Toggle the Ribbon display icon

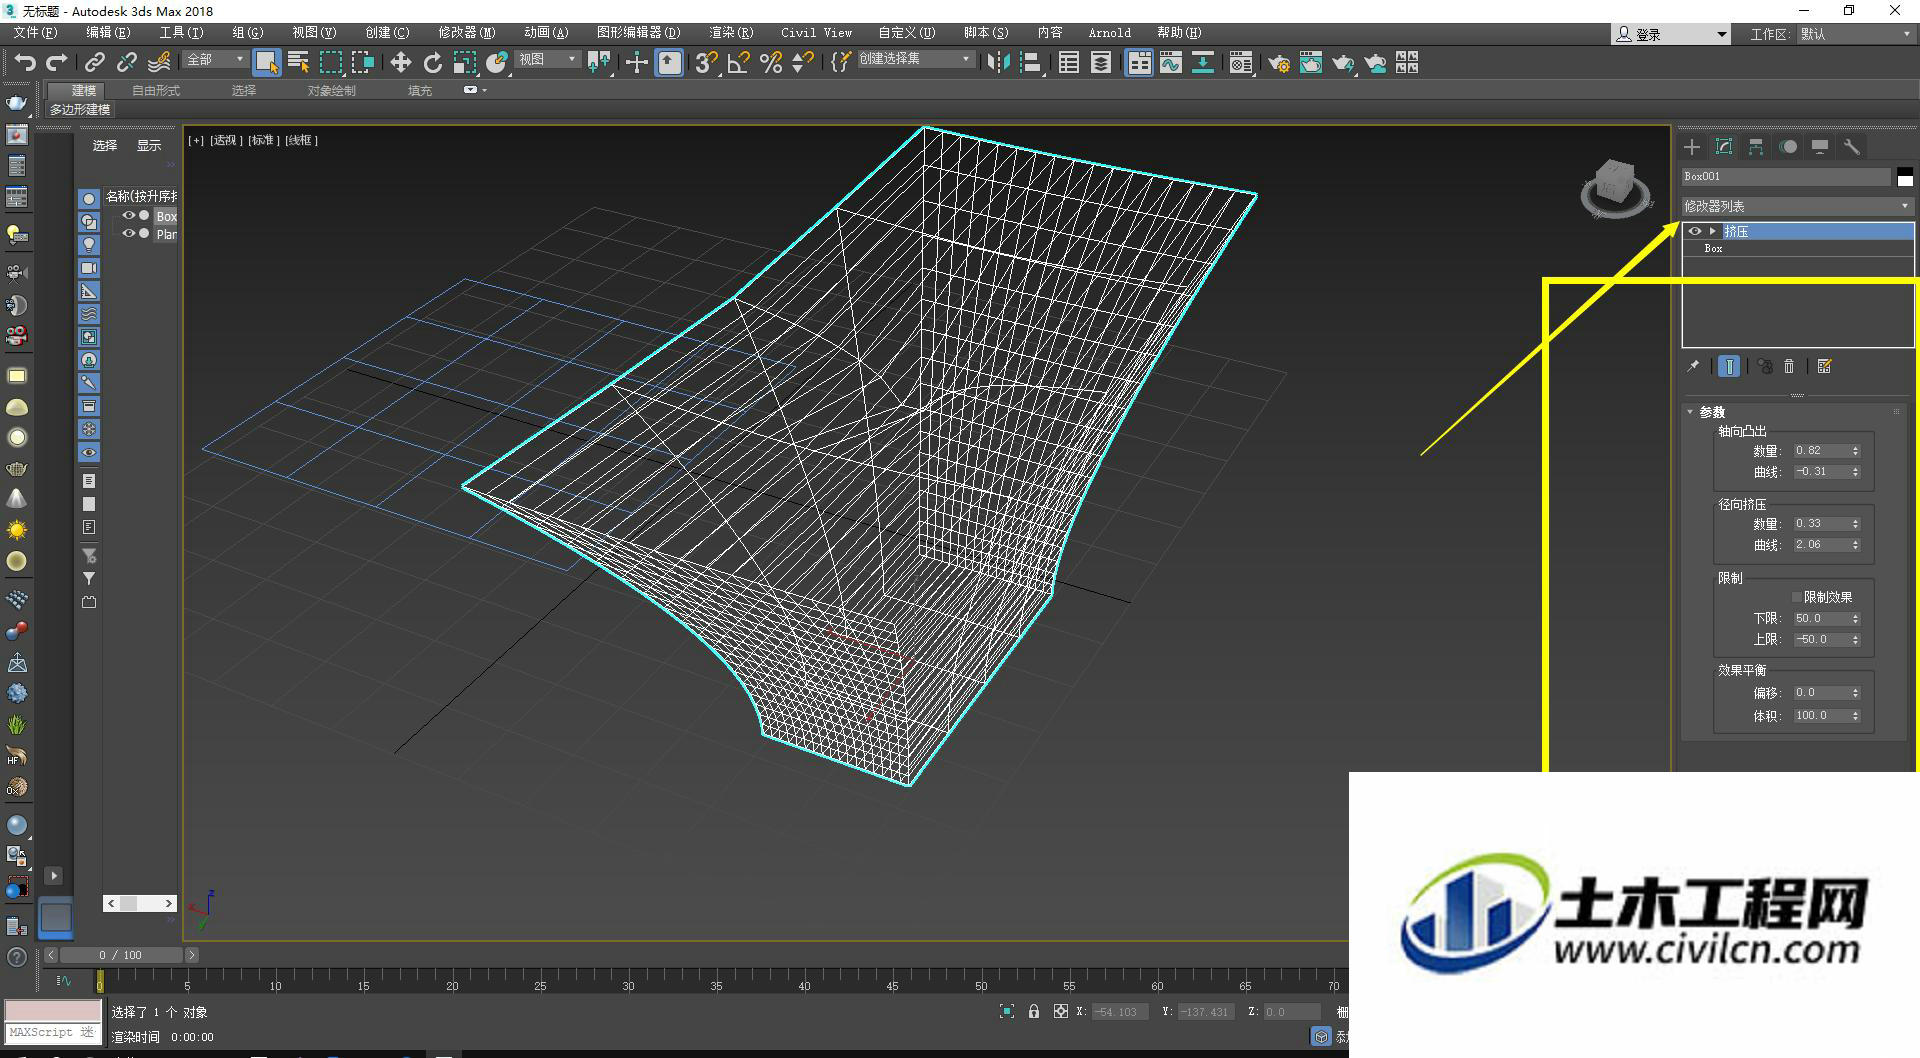(x=1139, y=62)
